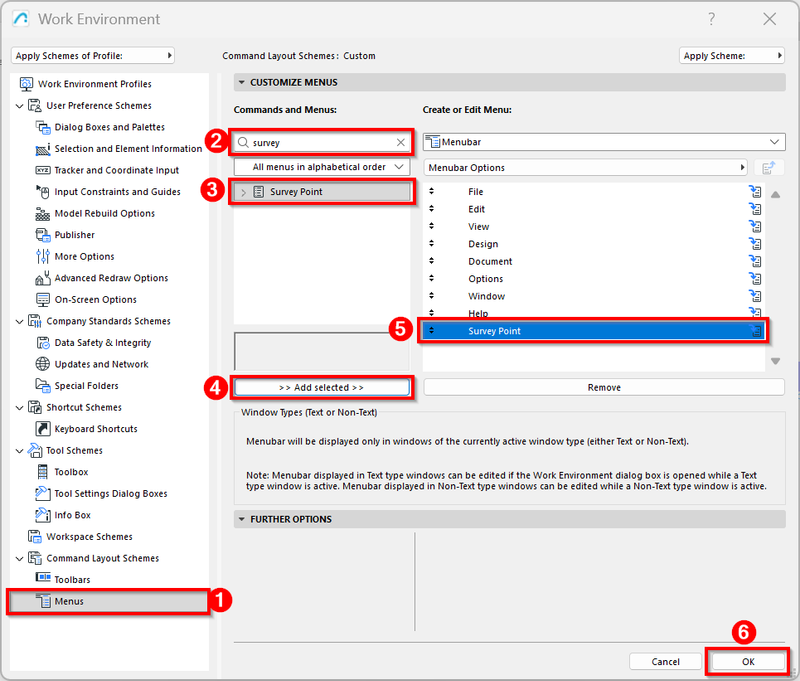The height and width of the screenshot is (681, 800).
Task: Click Keyboard Shortcuts arrow icon
Action: coord(43,428)
